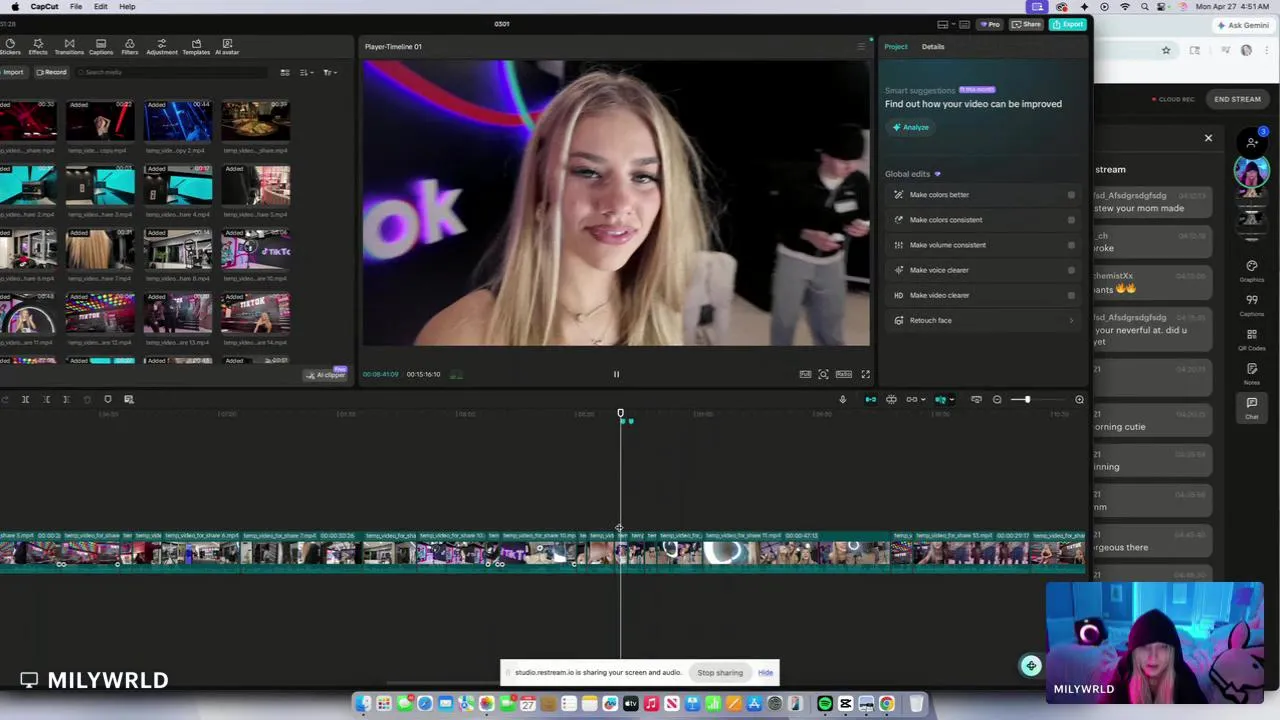Open the Effects panel in CapCut
This screenshot has height=720, width=1280.
coord(37,47)
